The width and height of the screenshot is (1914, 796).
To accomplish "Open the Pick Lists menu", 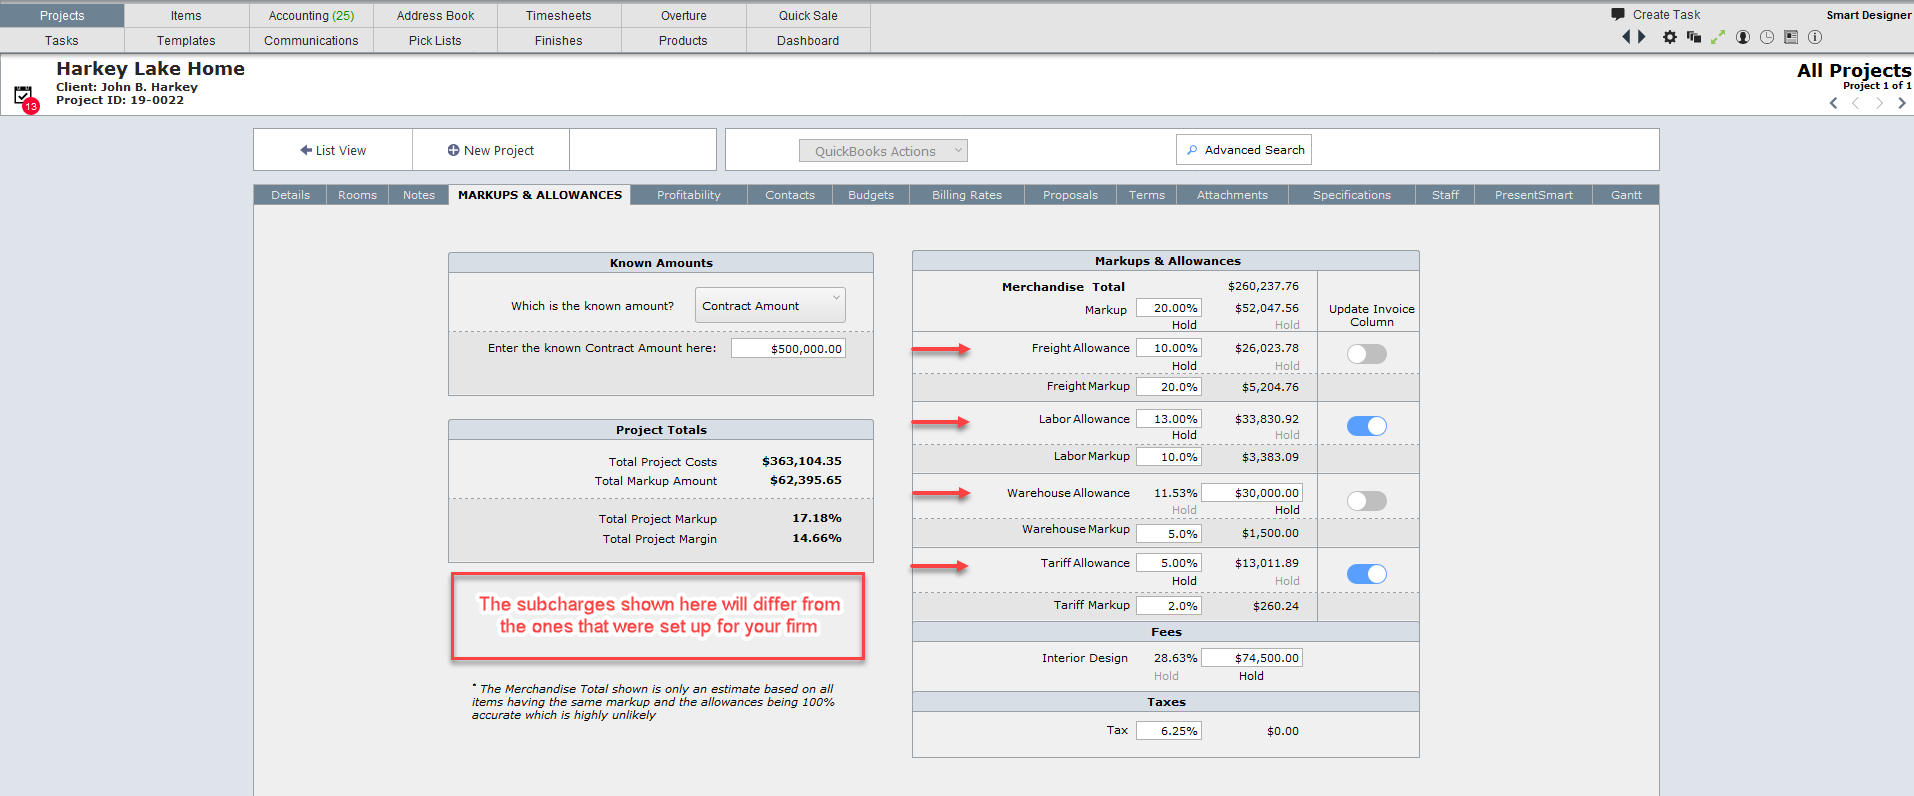I will pyautogui.click(x=435, y=41).
